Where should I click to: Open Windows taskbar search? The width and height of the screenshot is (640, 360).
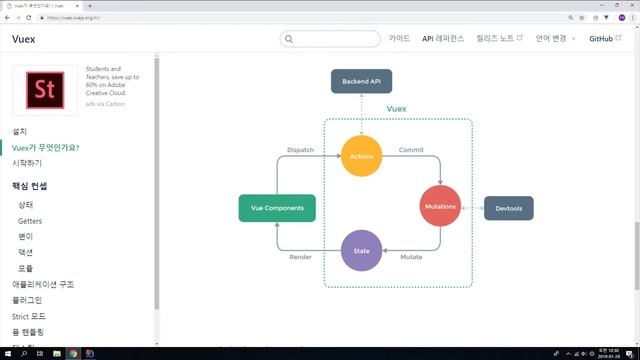24,353
